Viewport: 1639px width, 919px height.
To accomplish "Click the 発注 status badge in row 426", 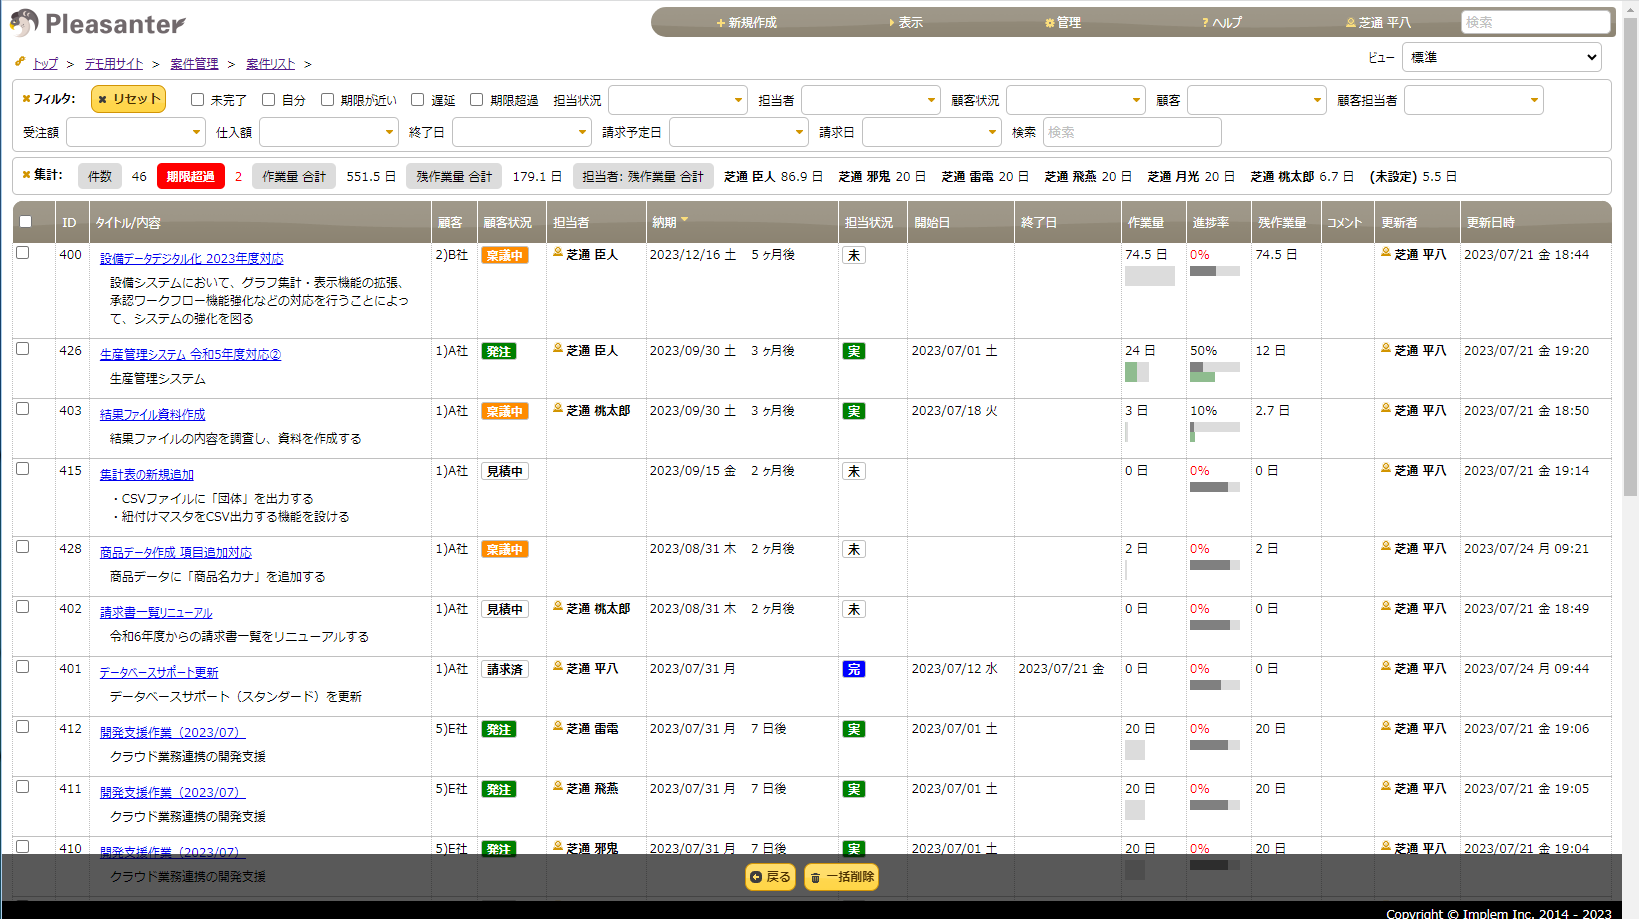I will pyautogui.click(x=498, y=351).
